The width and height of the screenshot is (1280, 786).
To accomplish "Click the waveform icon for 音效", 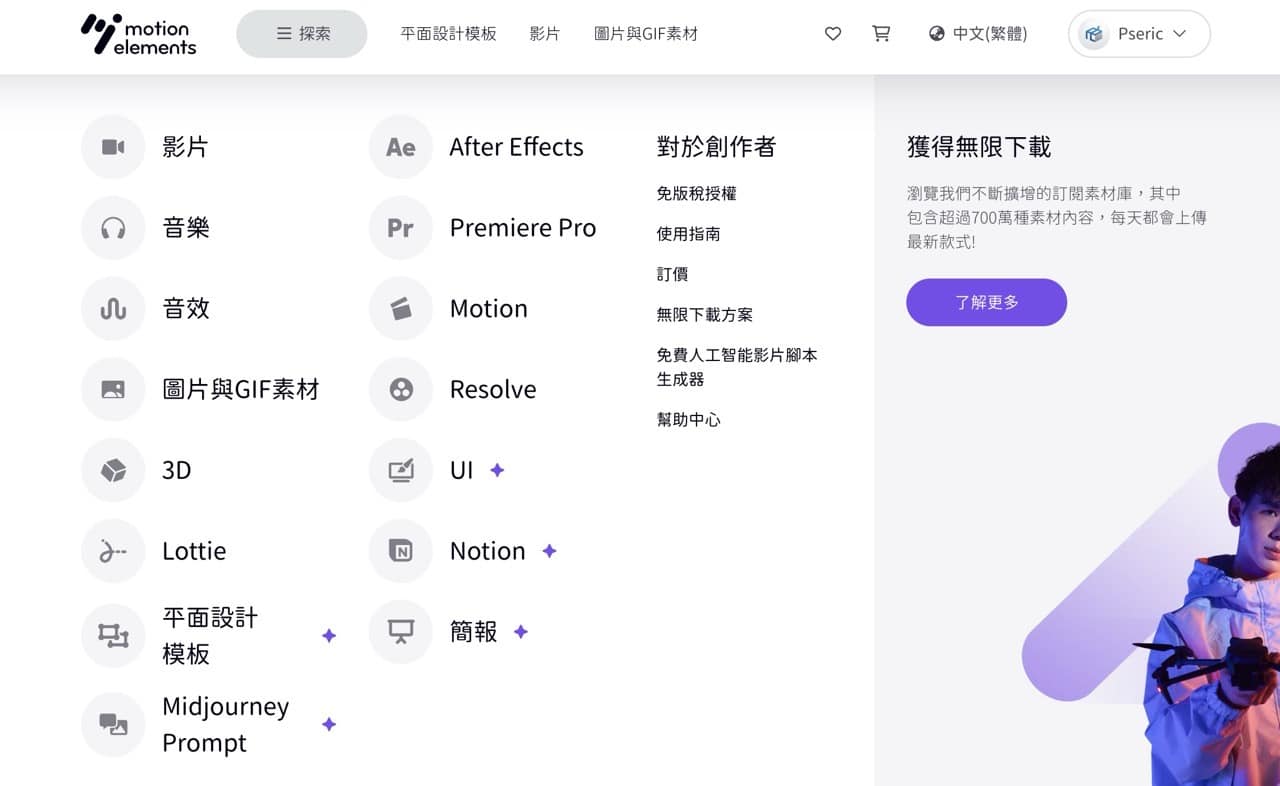I will 113,309.
